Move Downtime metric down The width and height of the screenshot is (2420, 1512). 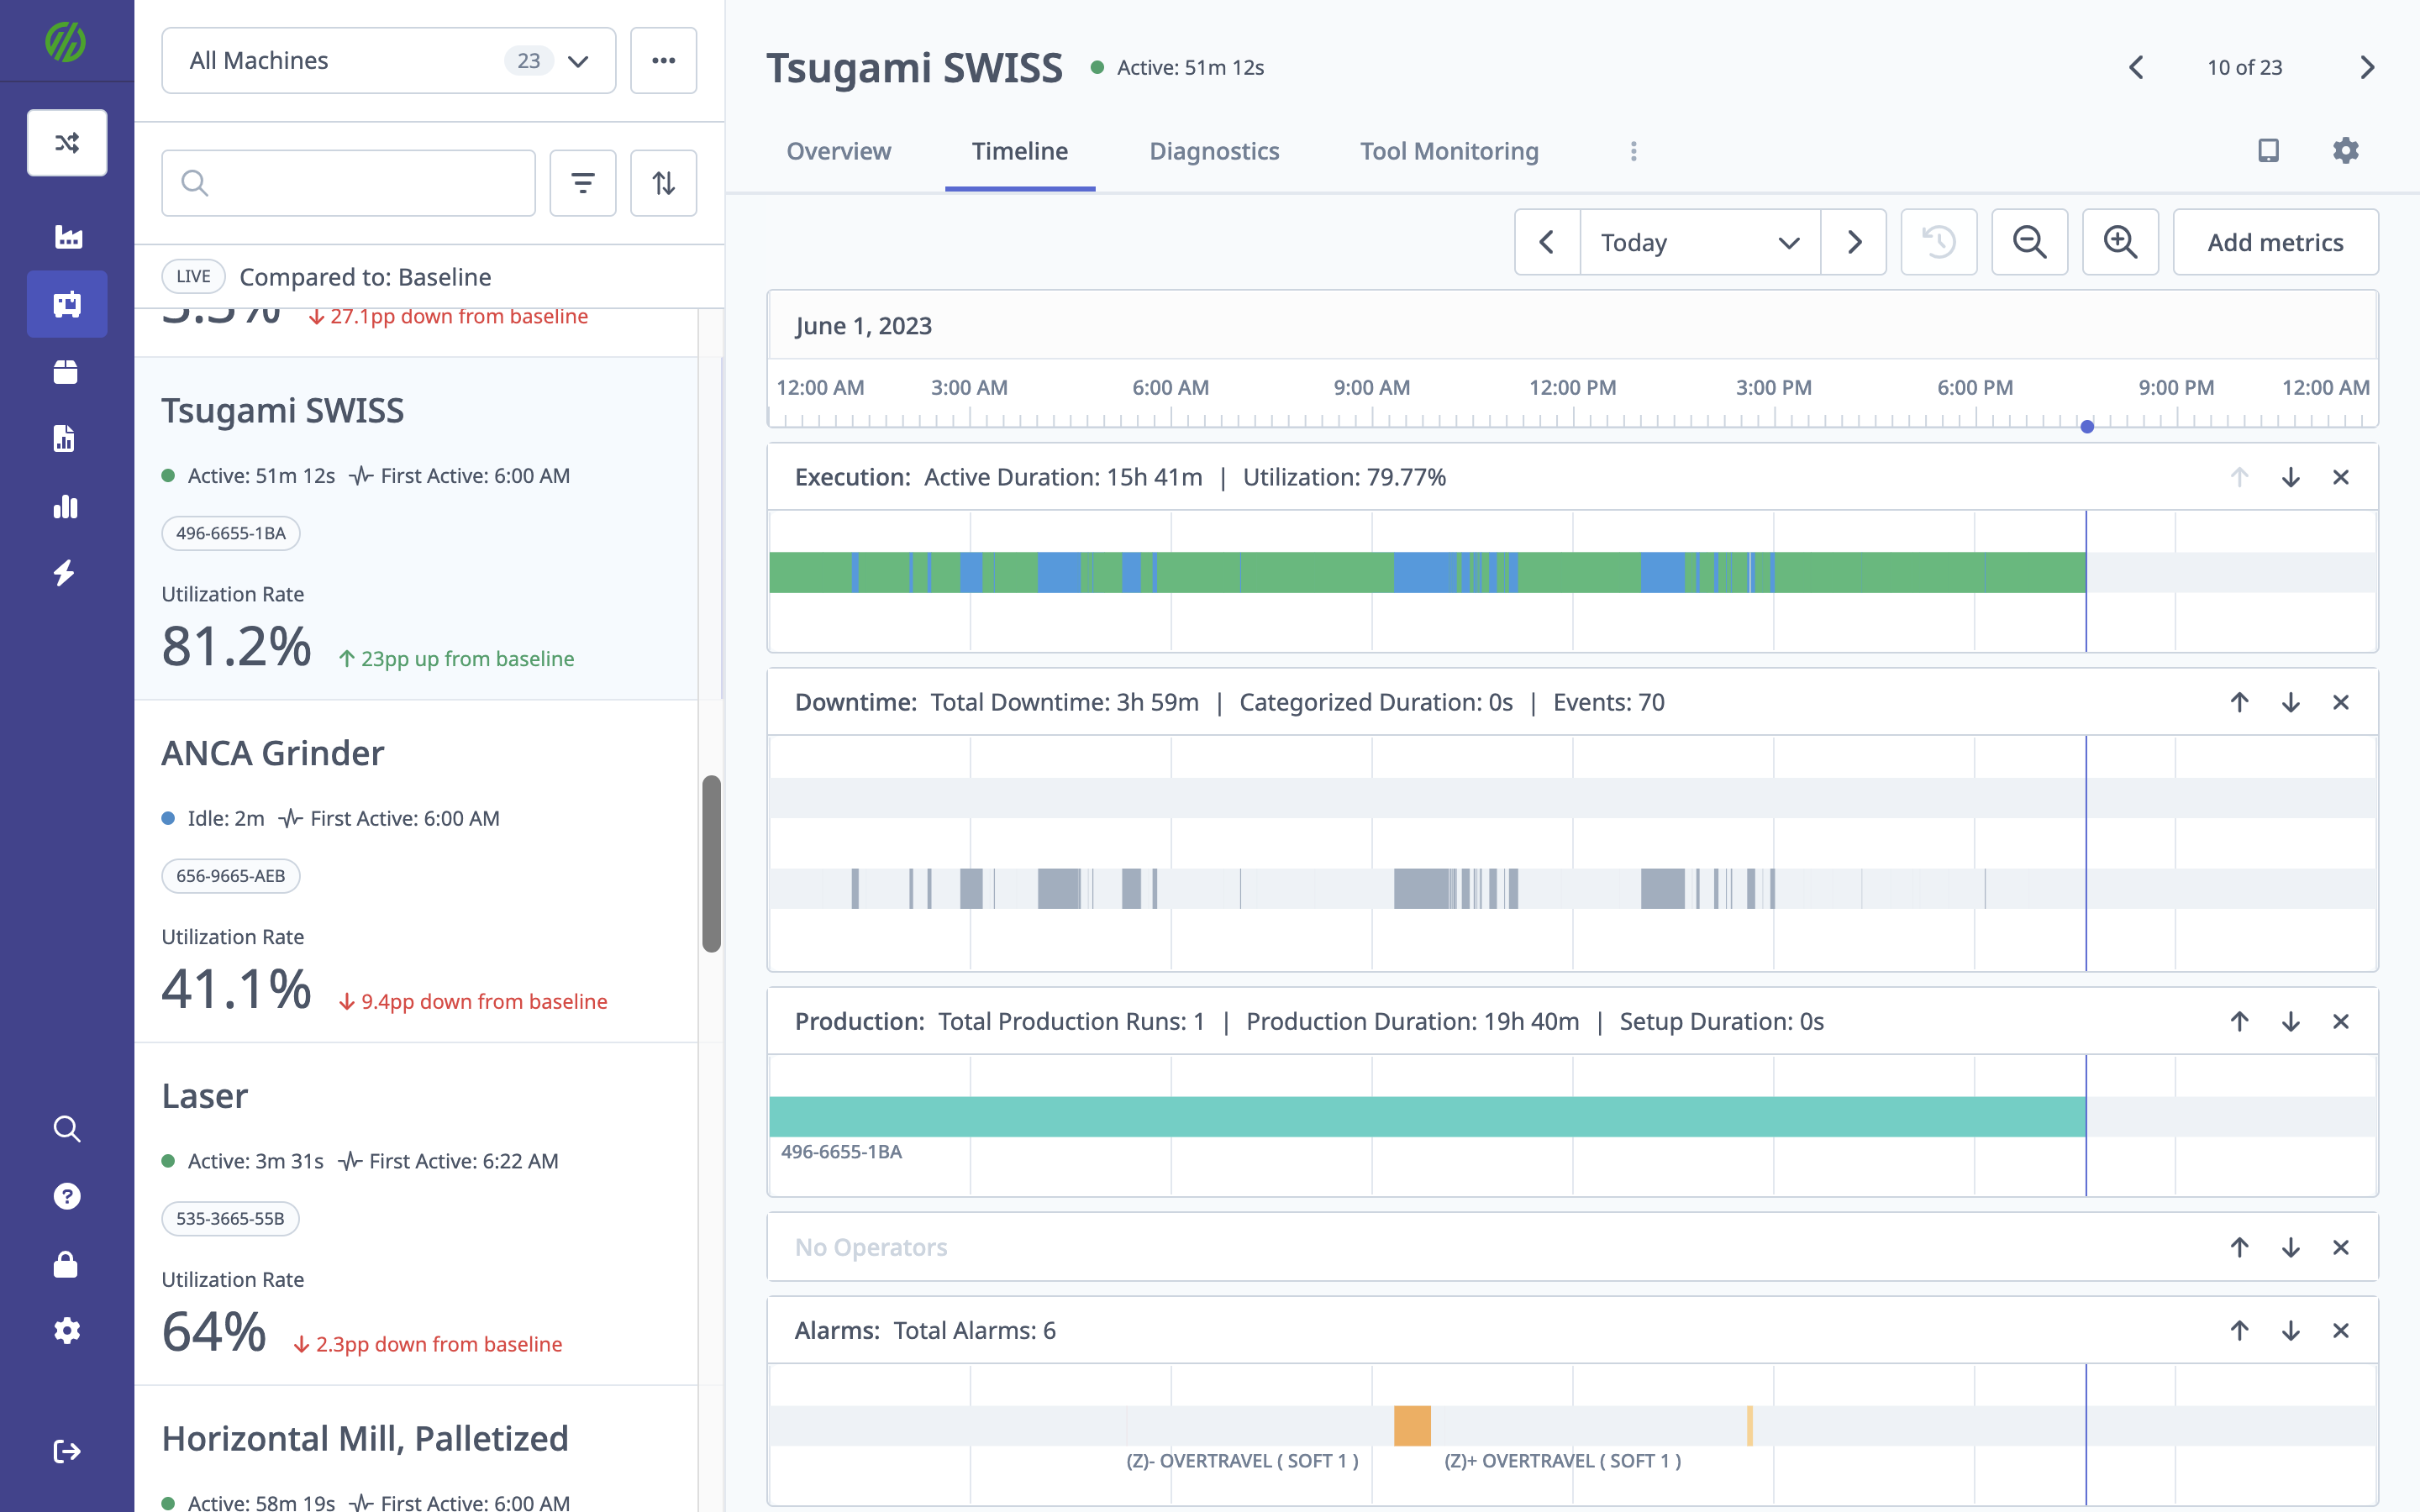tap(2290, 702)
